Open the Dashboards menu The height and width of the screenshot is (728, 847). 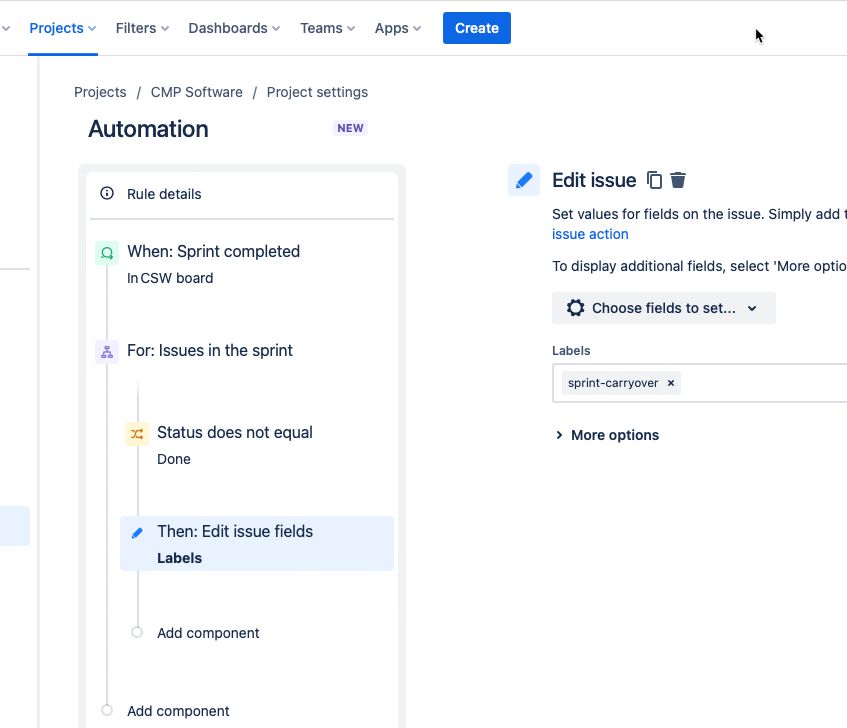(x=234, y=28)
